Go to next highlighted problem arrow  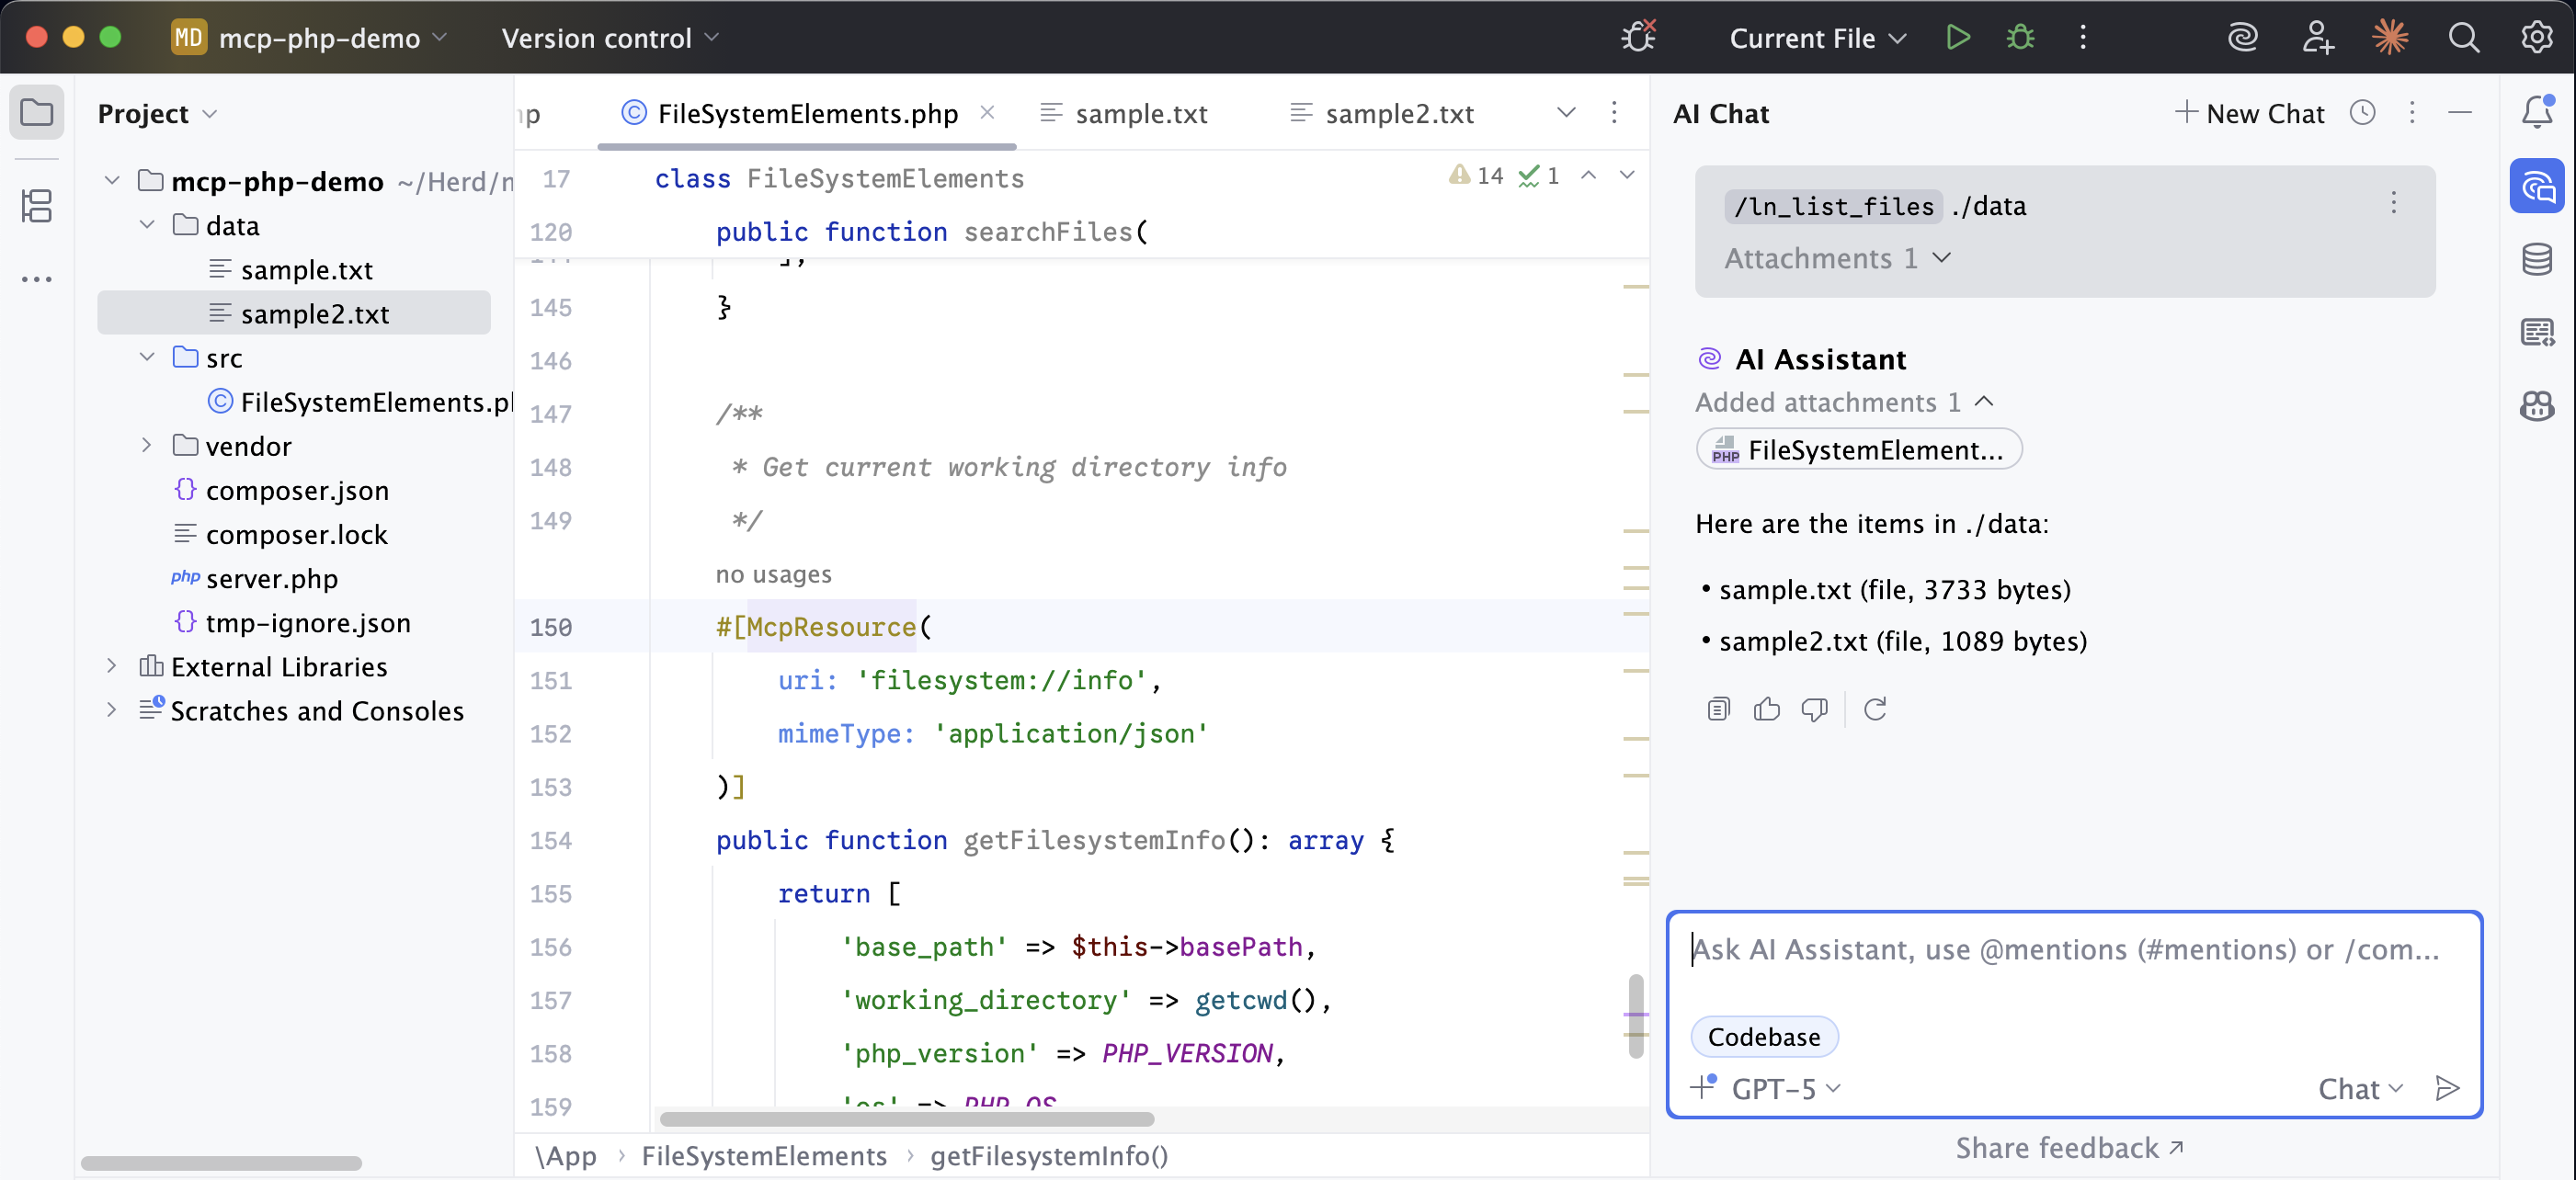click(1627, 175)
